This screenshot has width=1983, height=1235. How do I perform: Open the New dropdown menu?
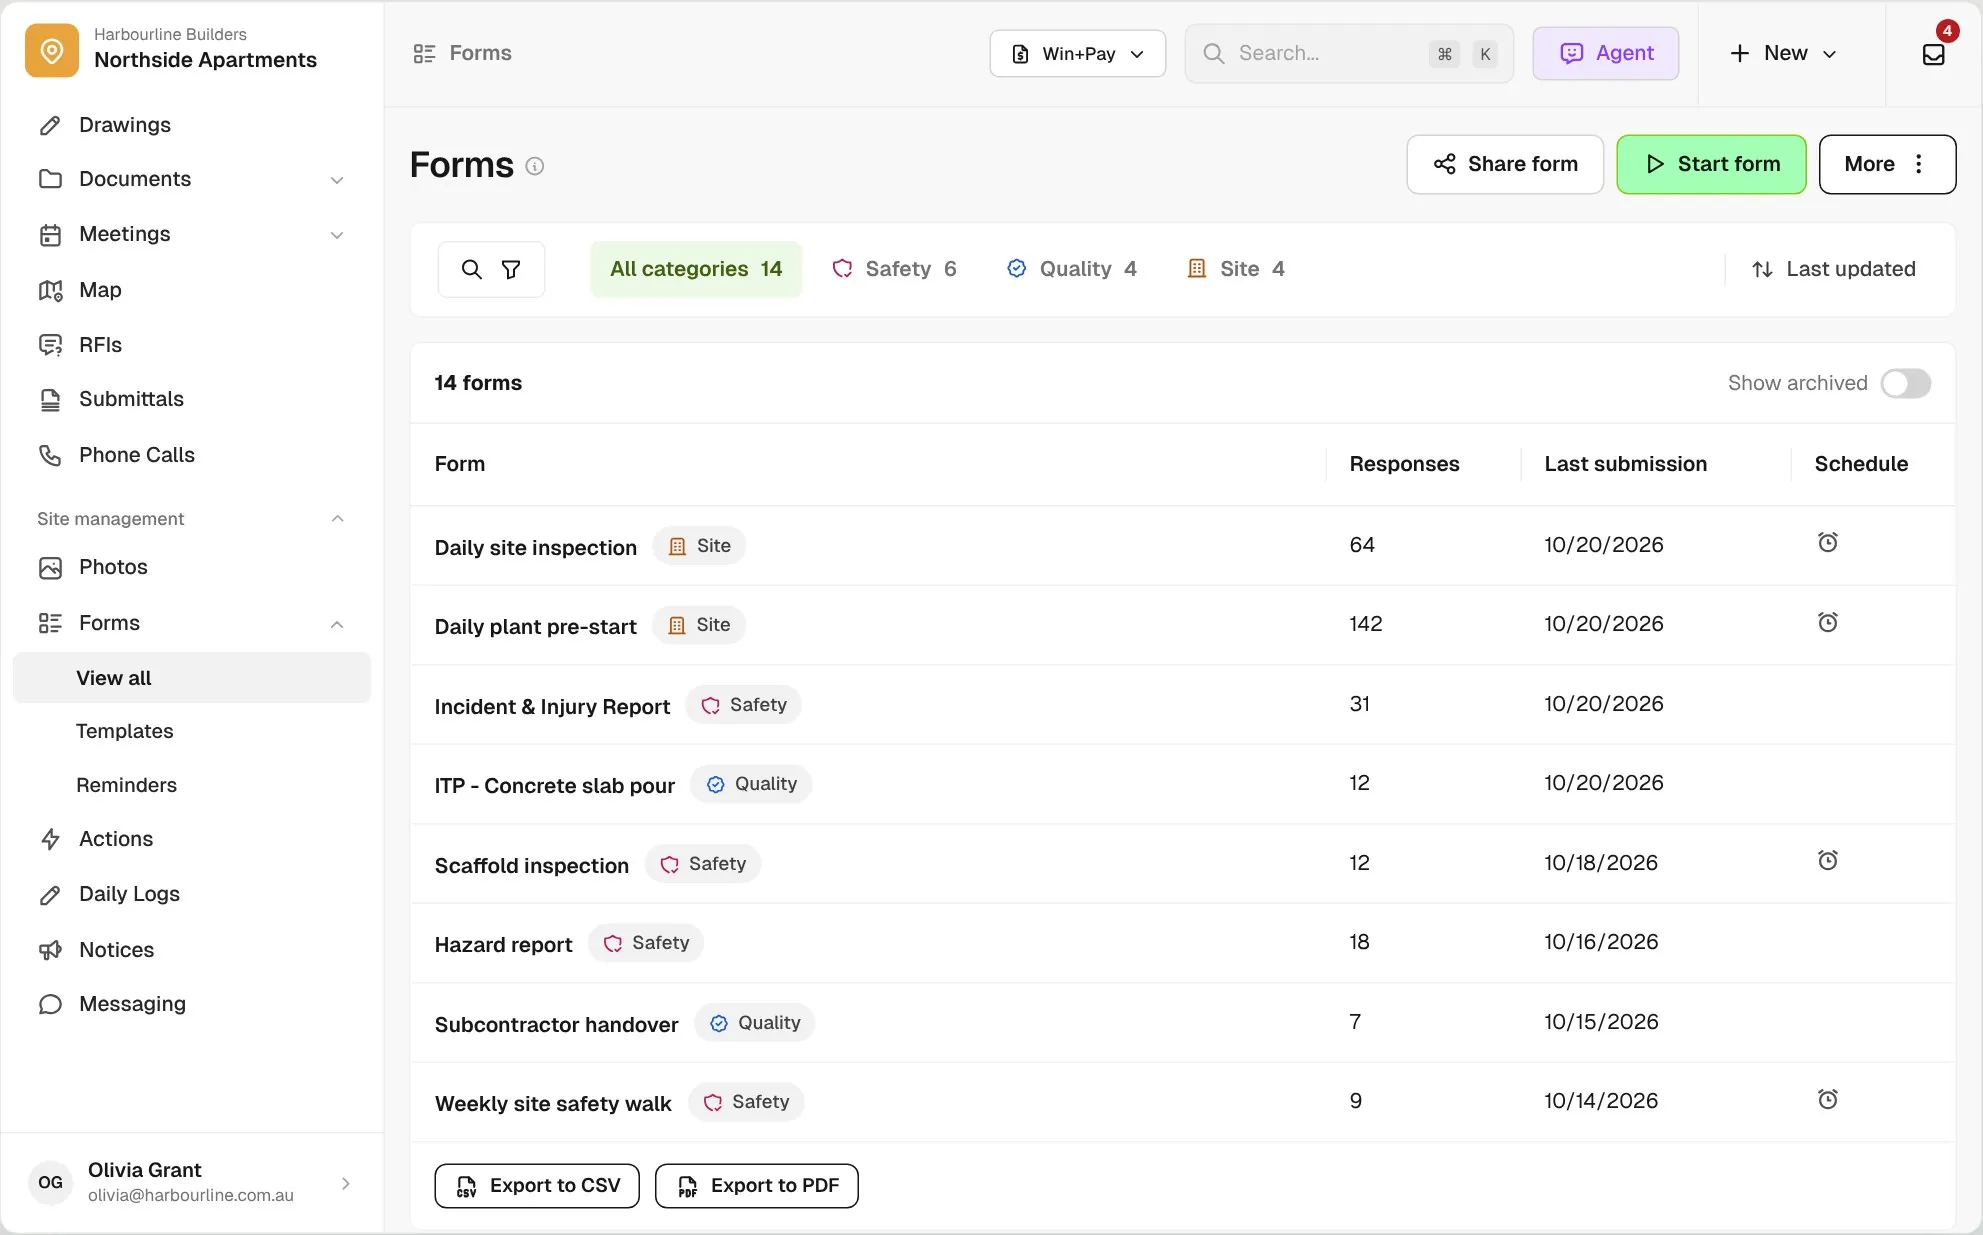click(x=1783, y=54)
